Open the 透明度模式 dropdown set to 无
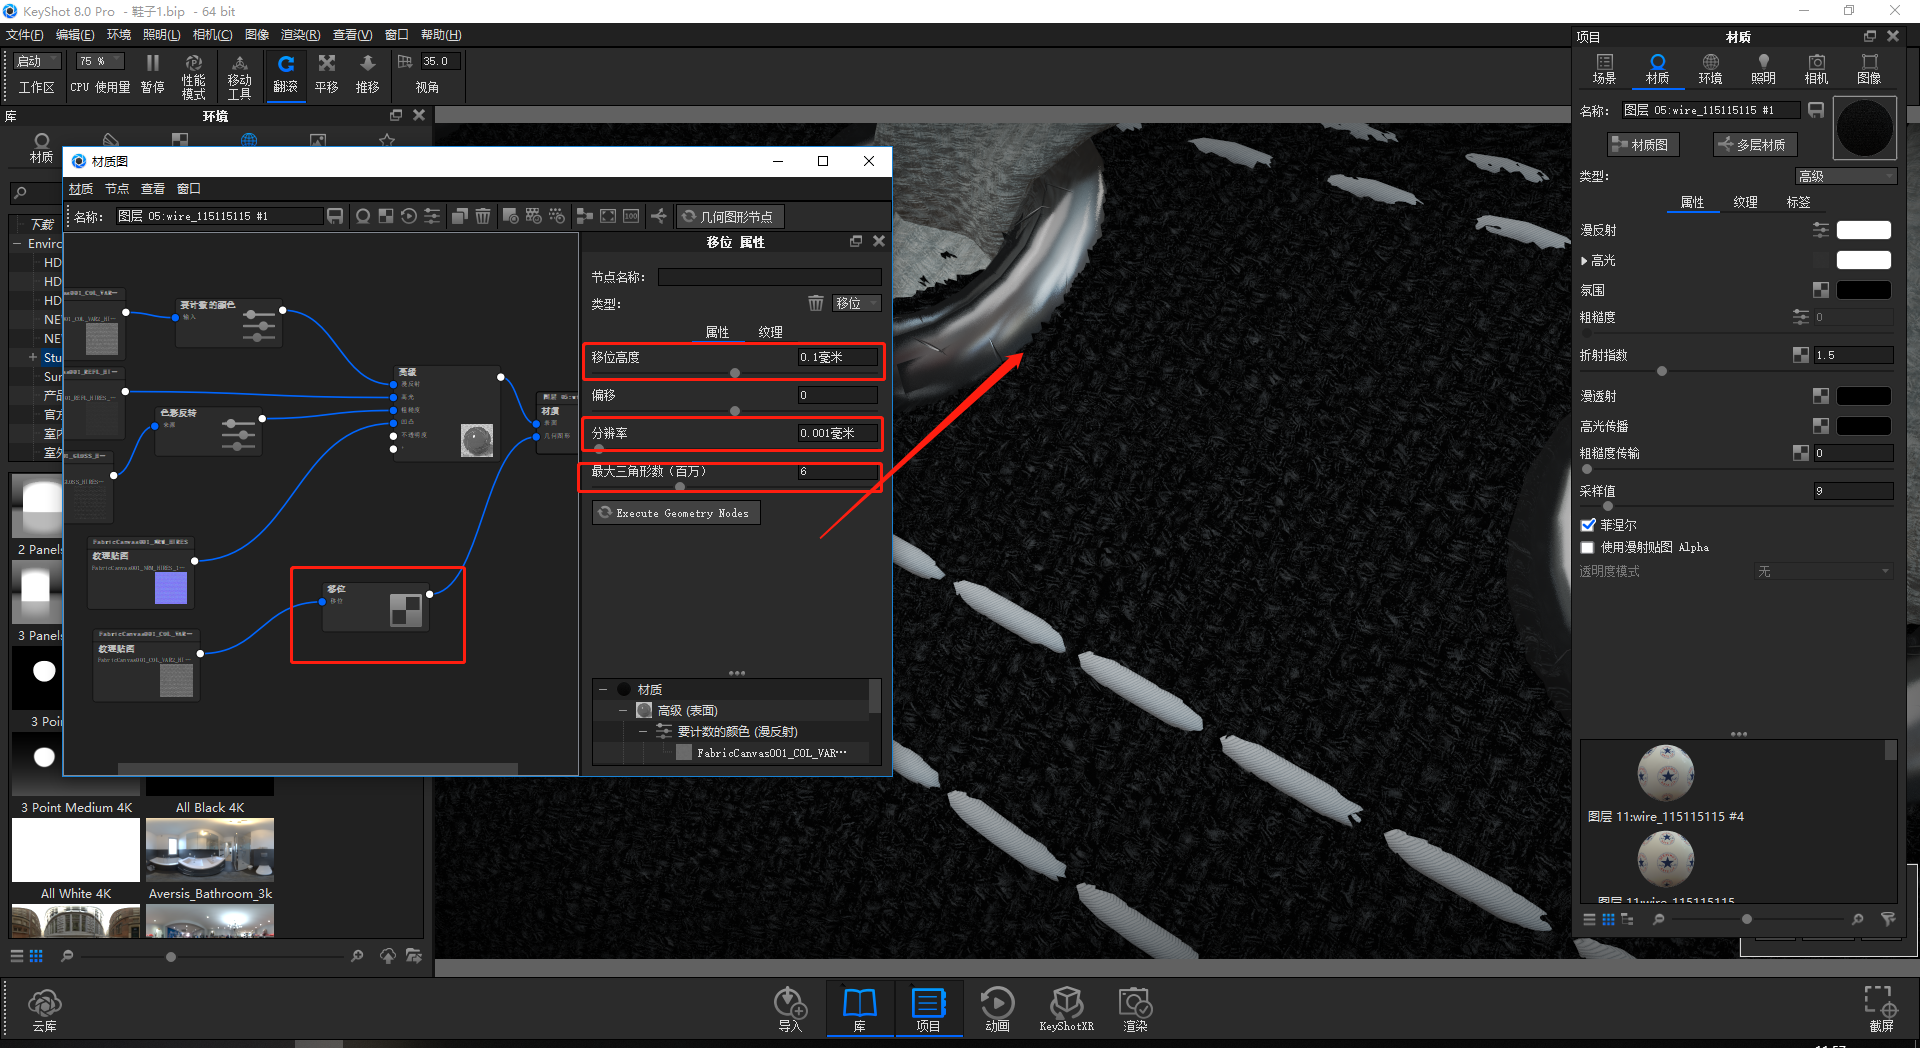Screen dimensions: 1920x1048 pyautogui.click(x=1822, y=571)
